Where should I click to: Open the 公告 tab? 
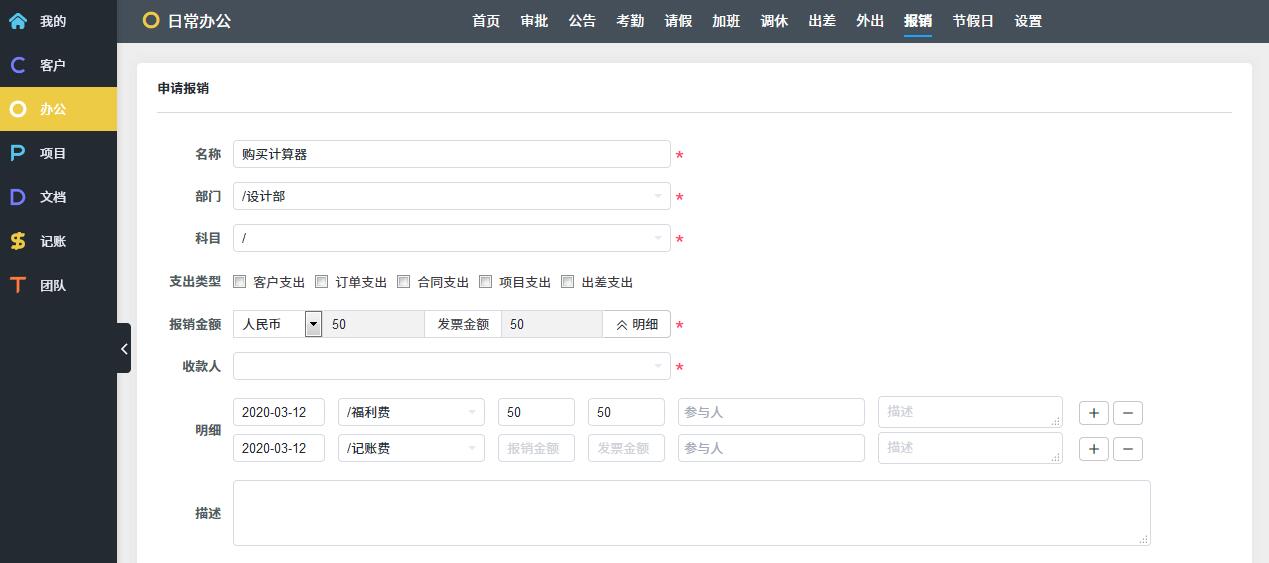(x=582, y=21)
